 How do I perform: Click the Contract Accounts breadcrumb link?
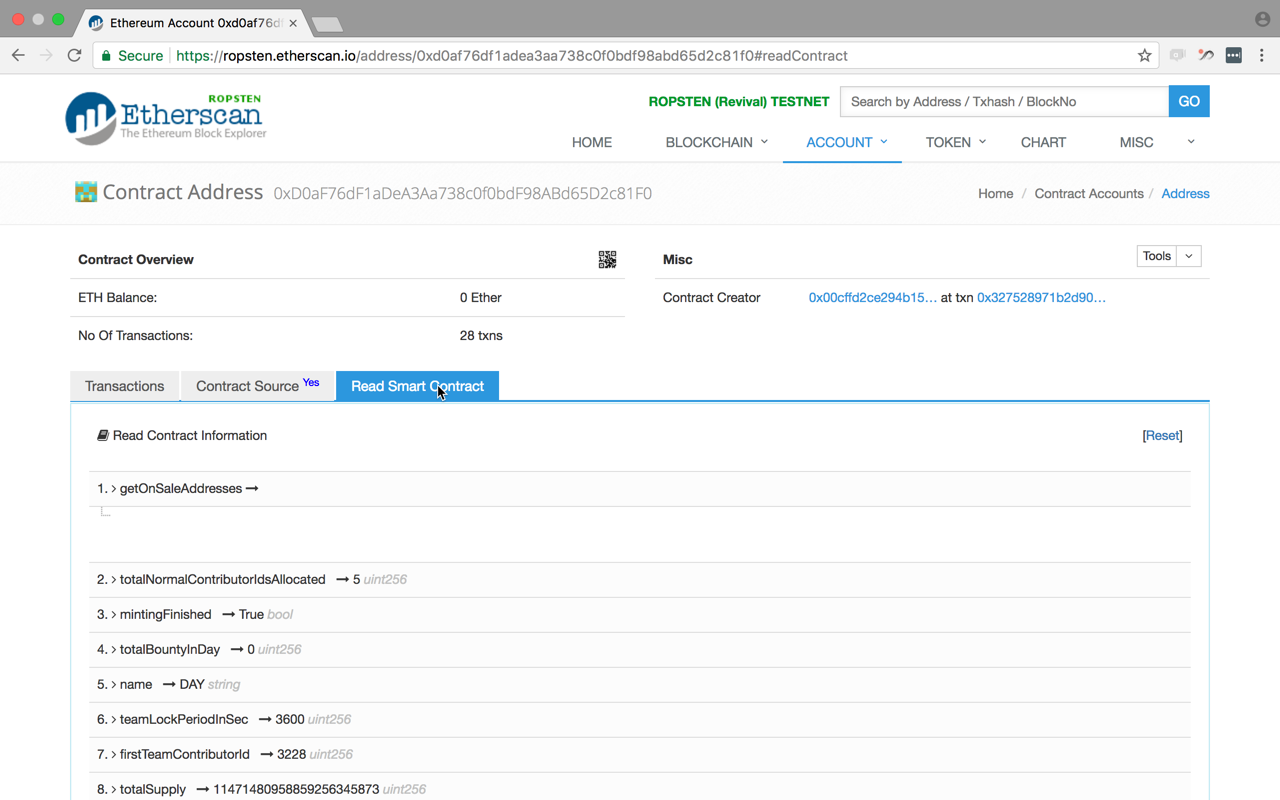[x=1089, y=194]
